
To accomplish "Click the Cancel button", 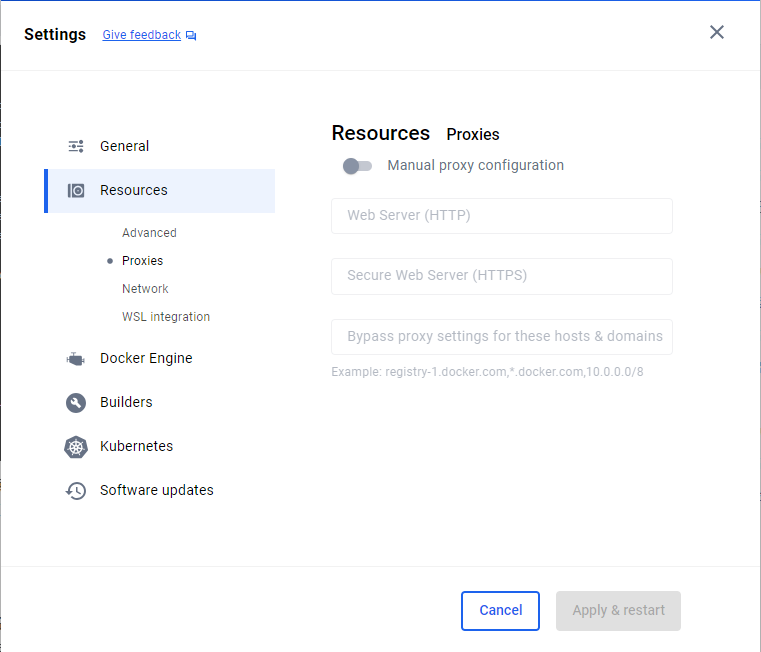I will (500, 611).
